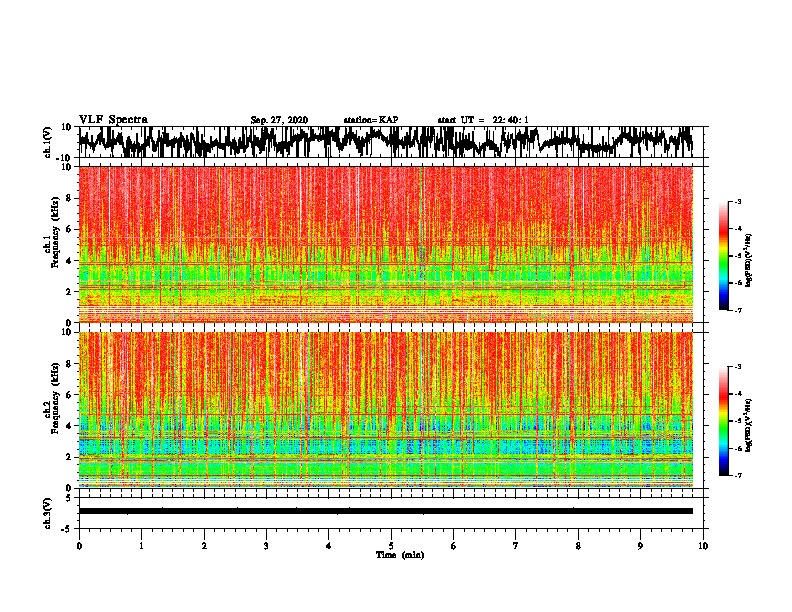
Task: Click the ch.1 voltage waveform trace
Action: tap(385, 142)
